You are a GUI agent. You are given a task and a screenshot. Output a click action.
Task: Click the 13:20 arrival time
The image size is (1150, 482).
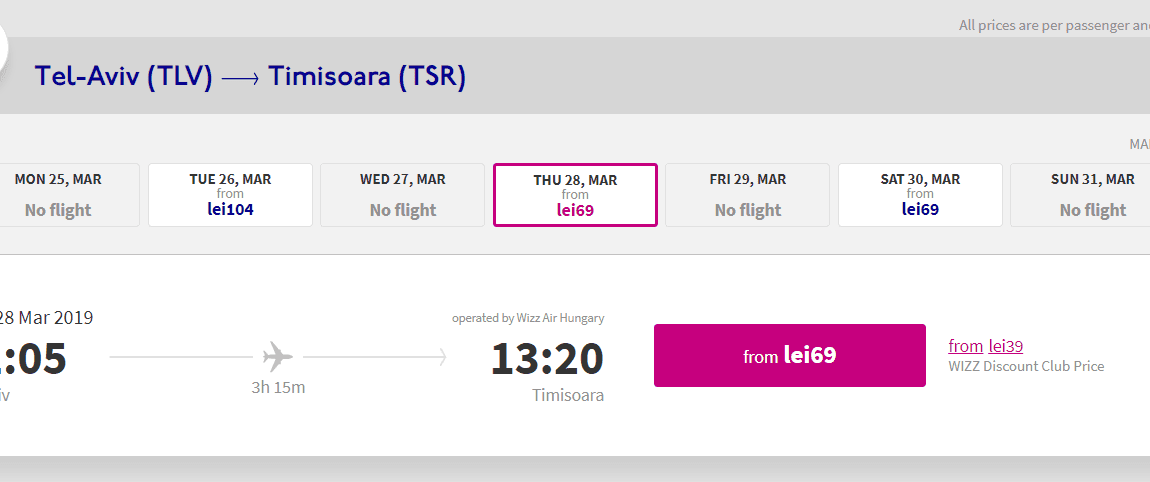coord(547,359)
